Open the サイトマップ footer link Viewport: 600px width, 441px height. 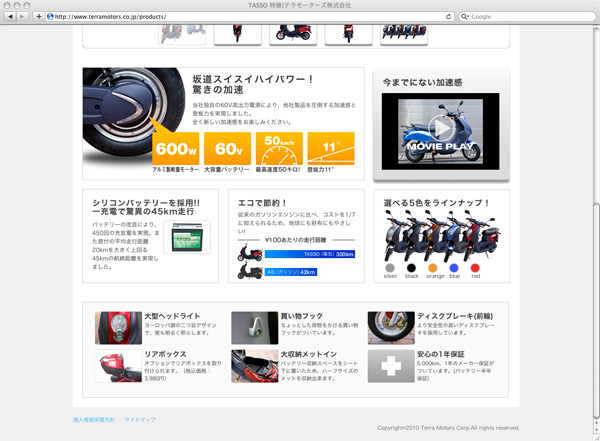click(140, 420)
